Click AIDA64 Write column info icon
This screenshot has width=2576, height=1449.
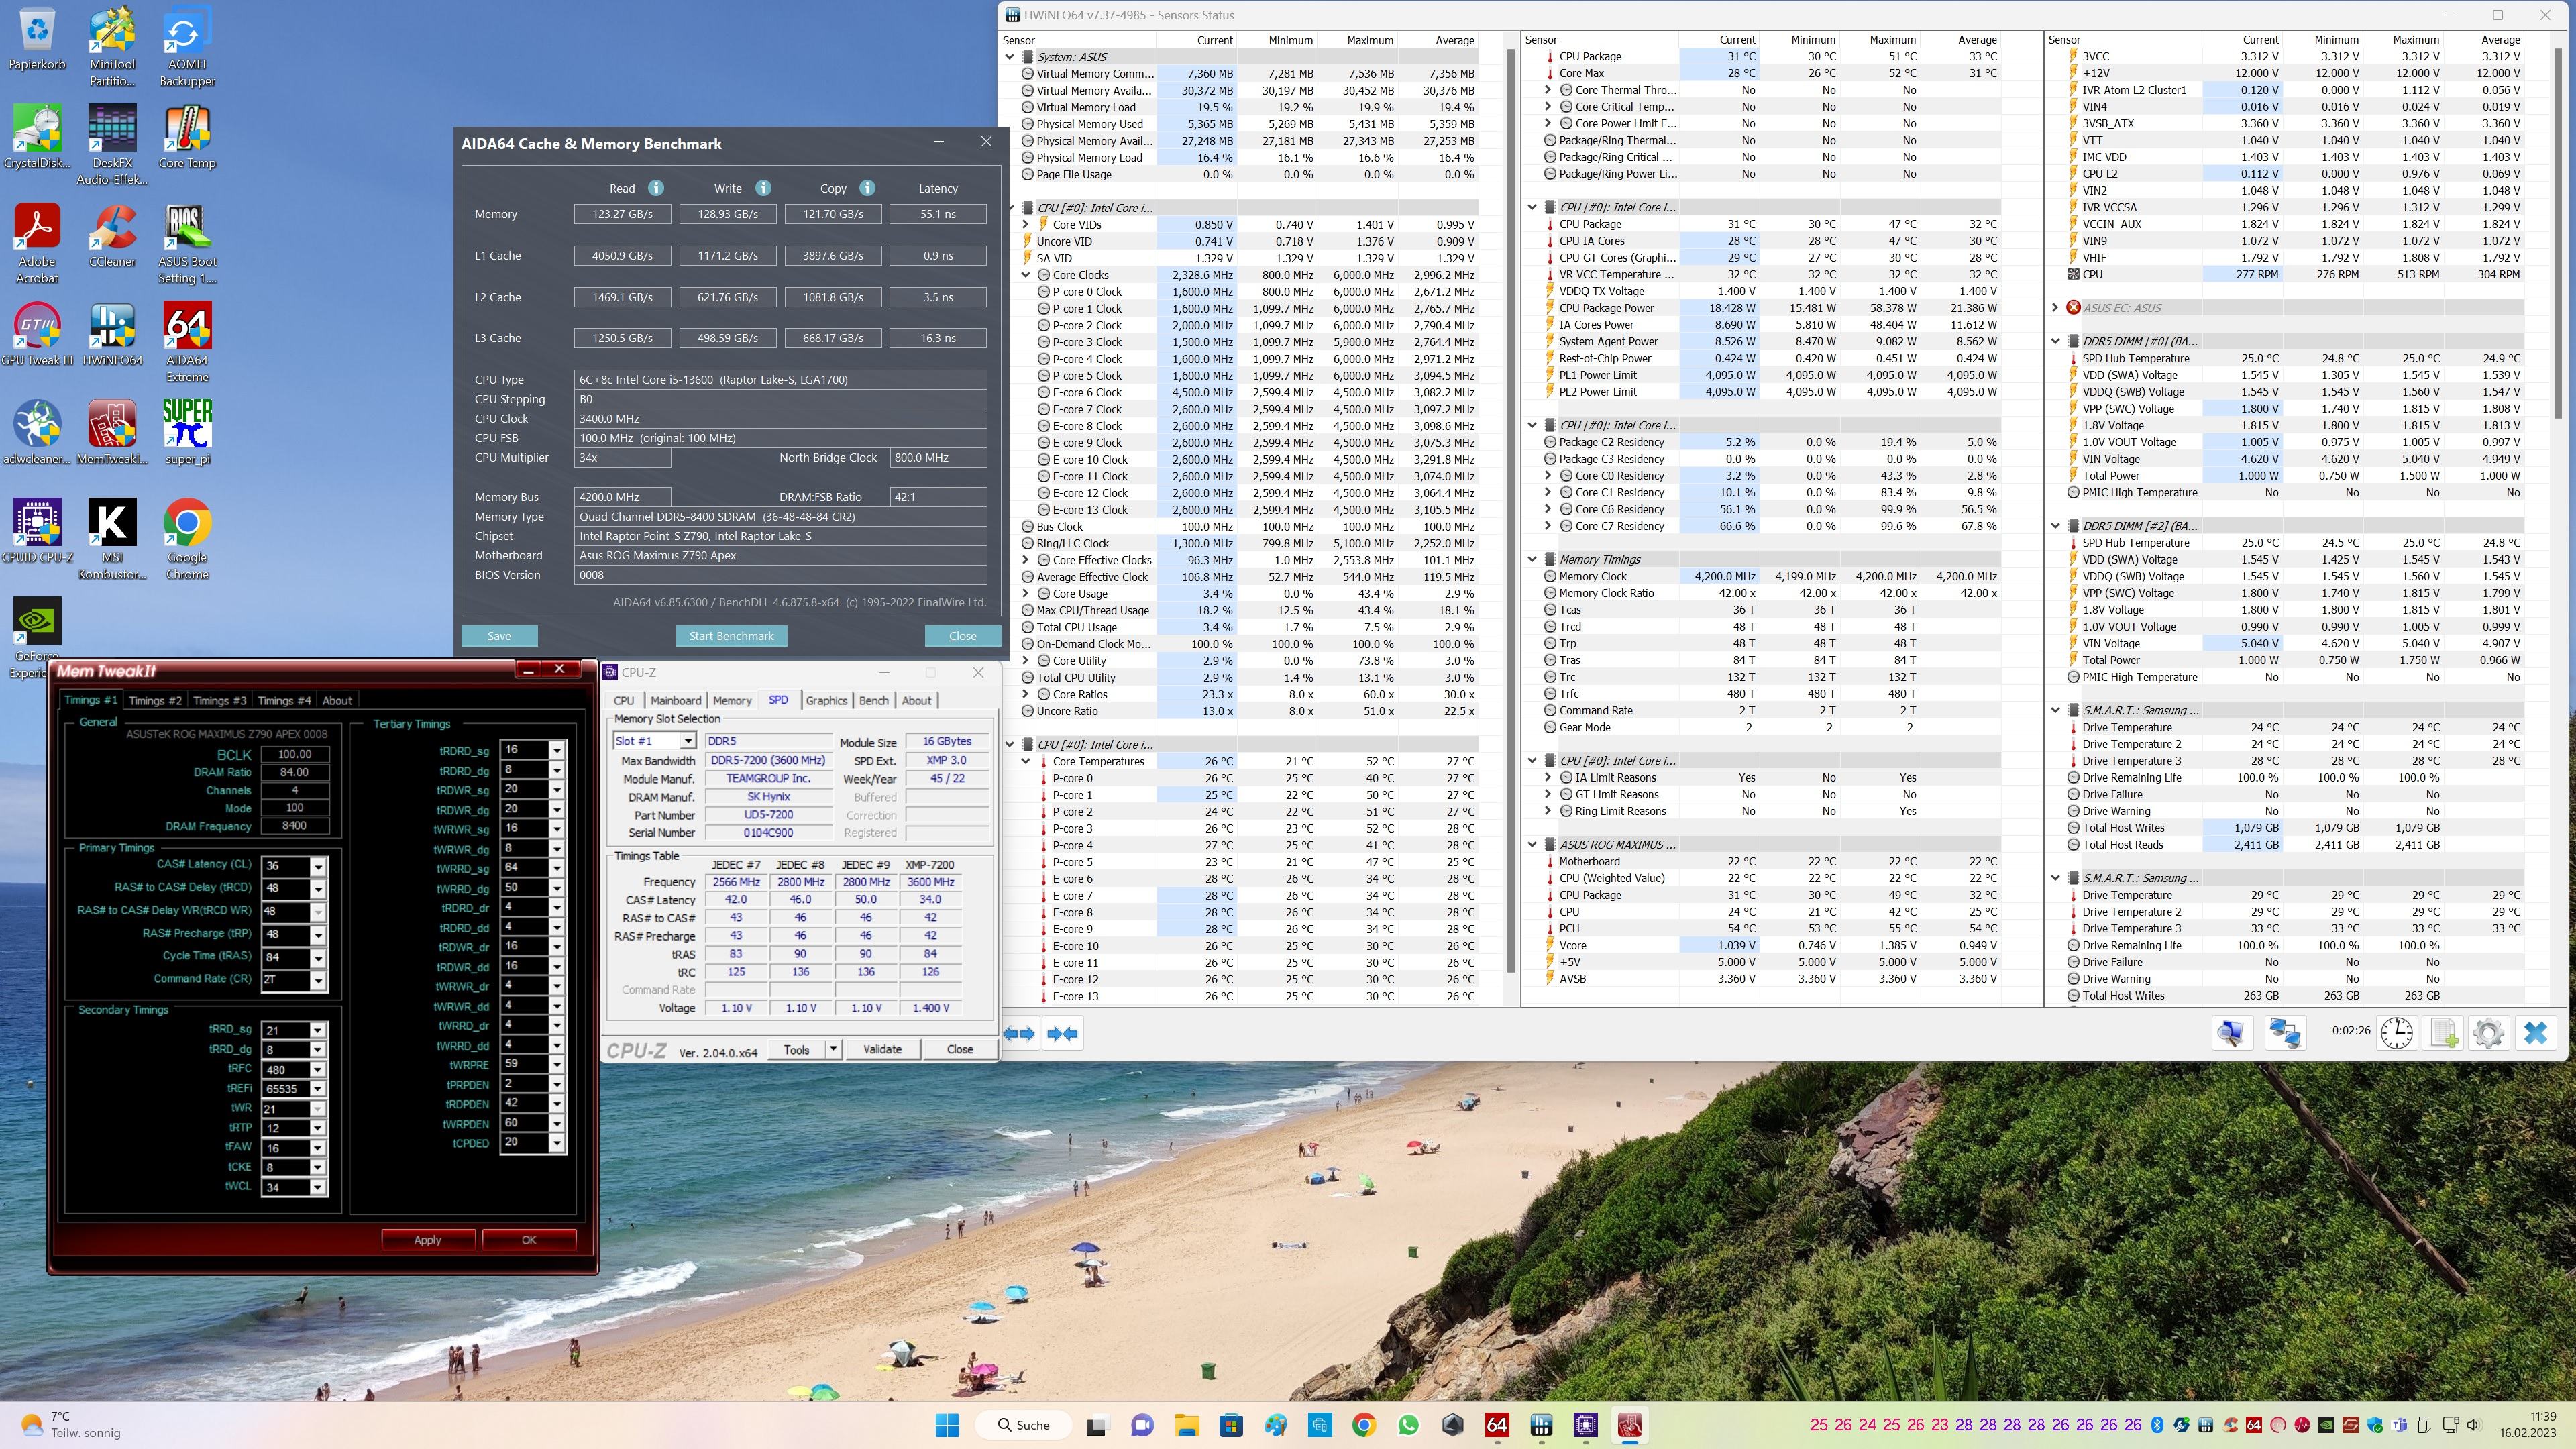pos(763,188)
